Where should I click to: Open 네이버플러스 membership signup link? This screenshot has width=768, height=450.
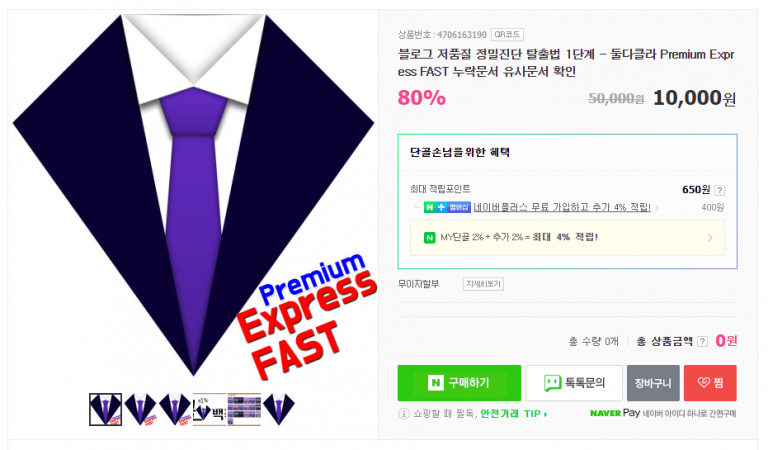click(x=562, y=208)
